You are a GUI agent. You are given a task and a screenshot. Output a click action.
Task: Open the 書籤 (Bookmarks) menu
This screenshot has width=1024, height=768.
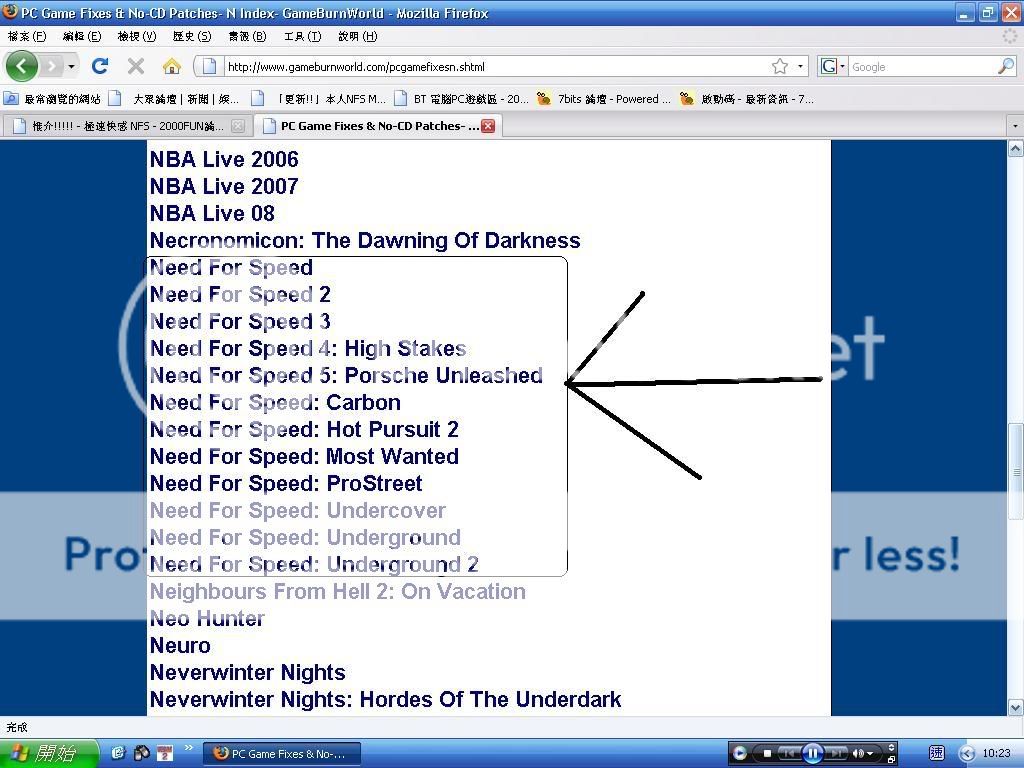(x=247, y=36)
